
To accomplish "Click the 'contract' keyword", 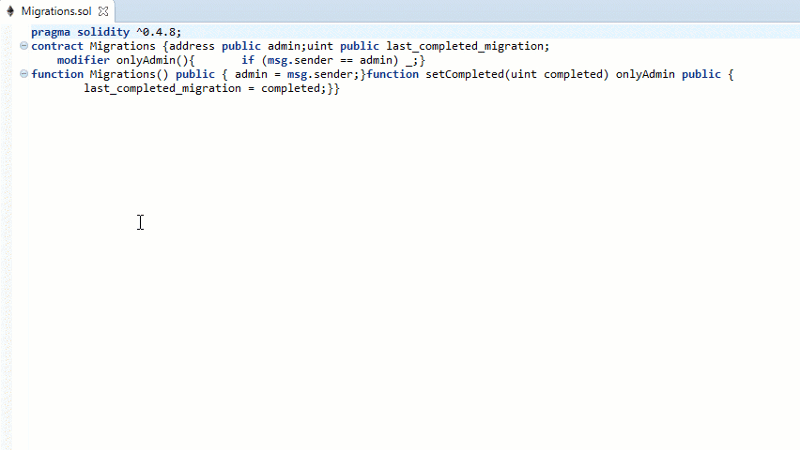I will [x=57, y=46].
